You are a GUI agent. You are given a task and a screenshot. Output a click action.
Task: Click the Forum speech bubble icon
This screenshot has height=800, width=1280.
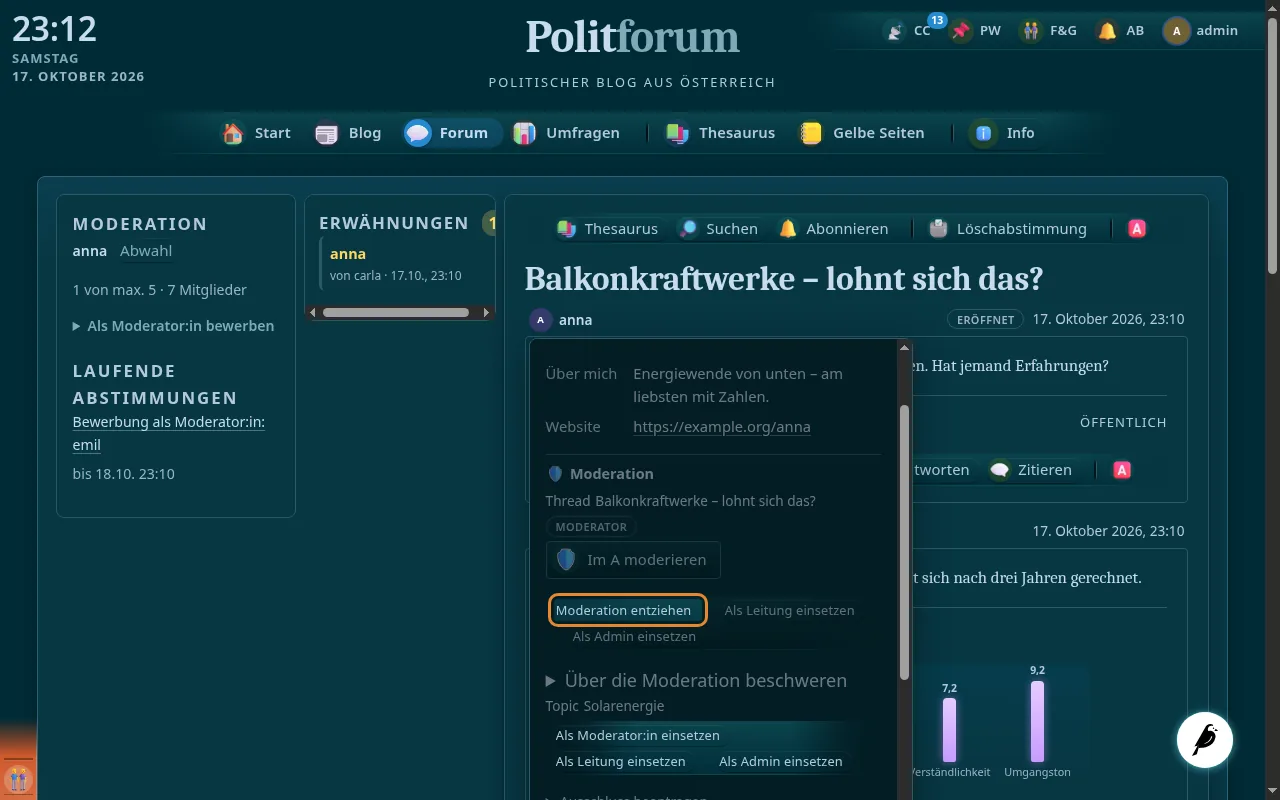tap(418, 133)
